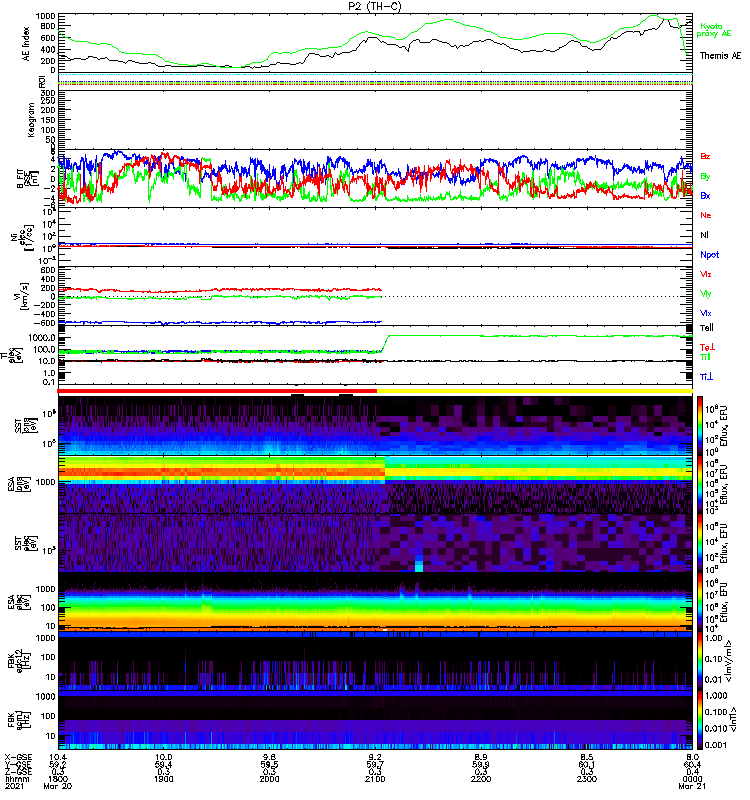Click the black Te parallel legend label

click(707, 328)
